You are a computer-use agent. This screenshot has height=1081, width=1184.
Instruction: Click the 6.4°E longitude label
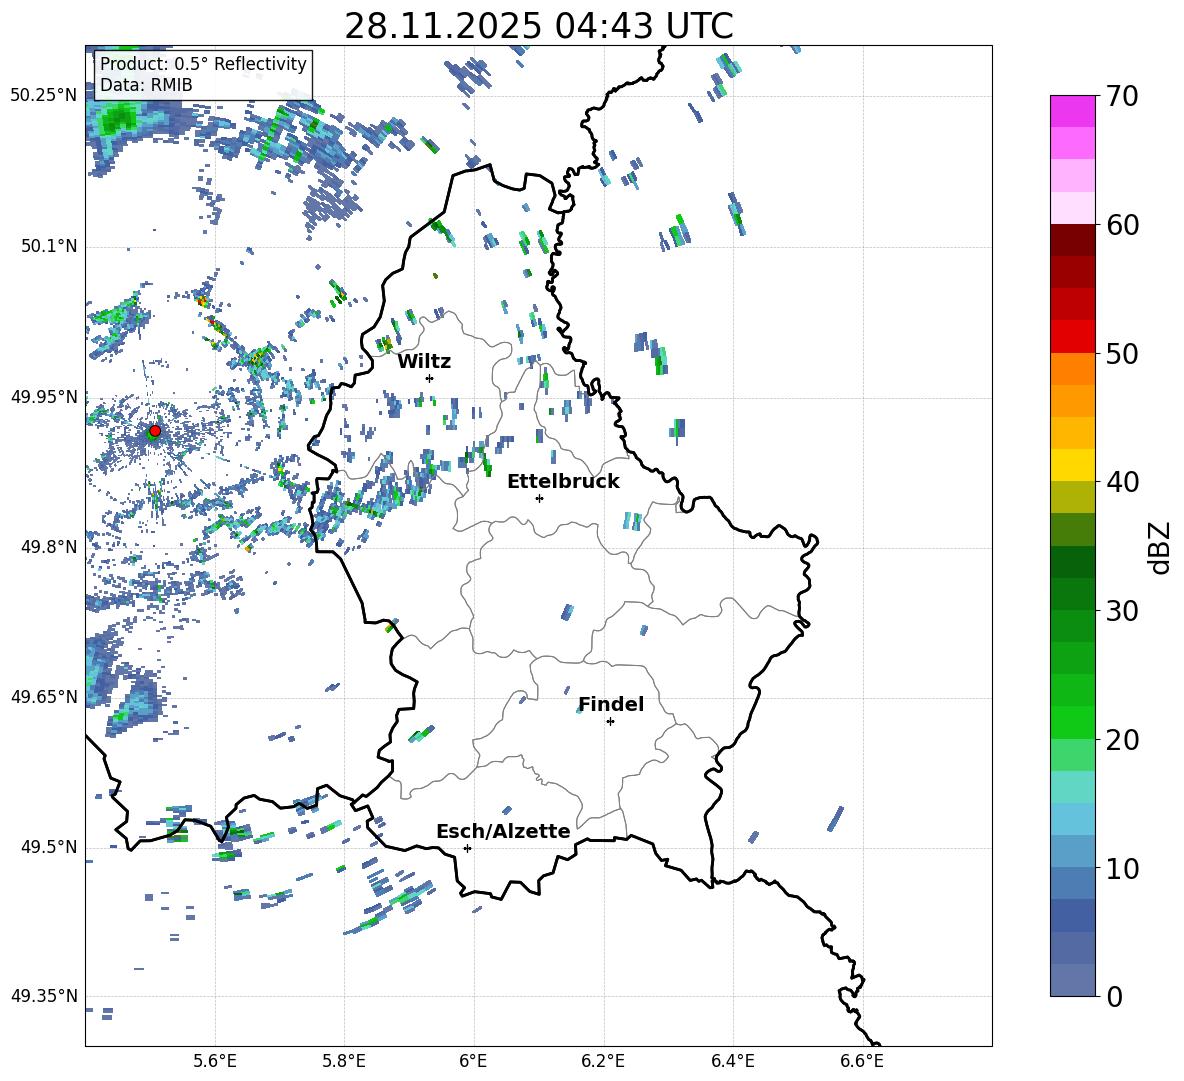click(732, 1061)
